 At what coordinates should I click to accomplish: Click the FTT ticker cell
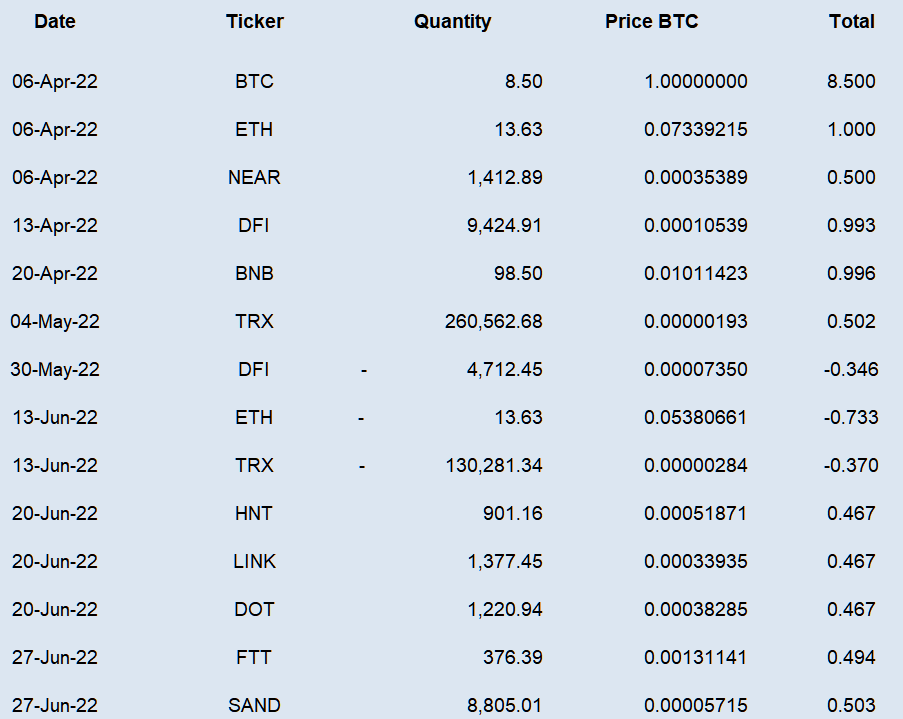253,657
